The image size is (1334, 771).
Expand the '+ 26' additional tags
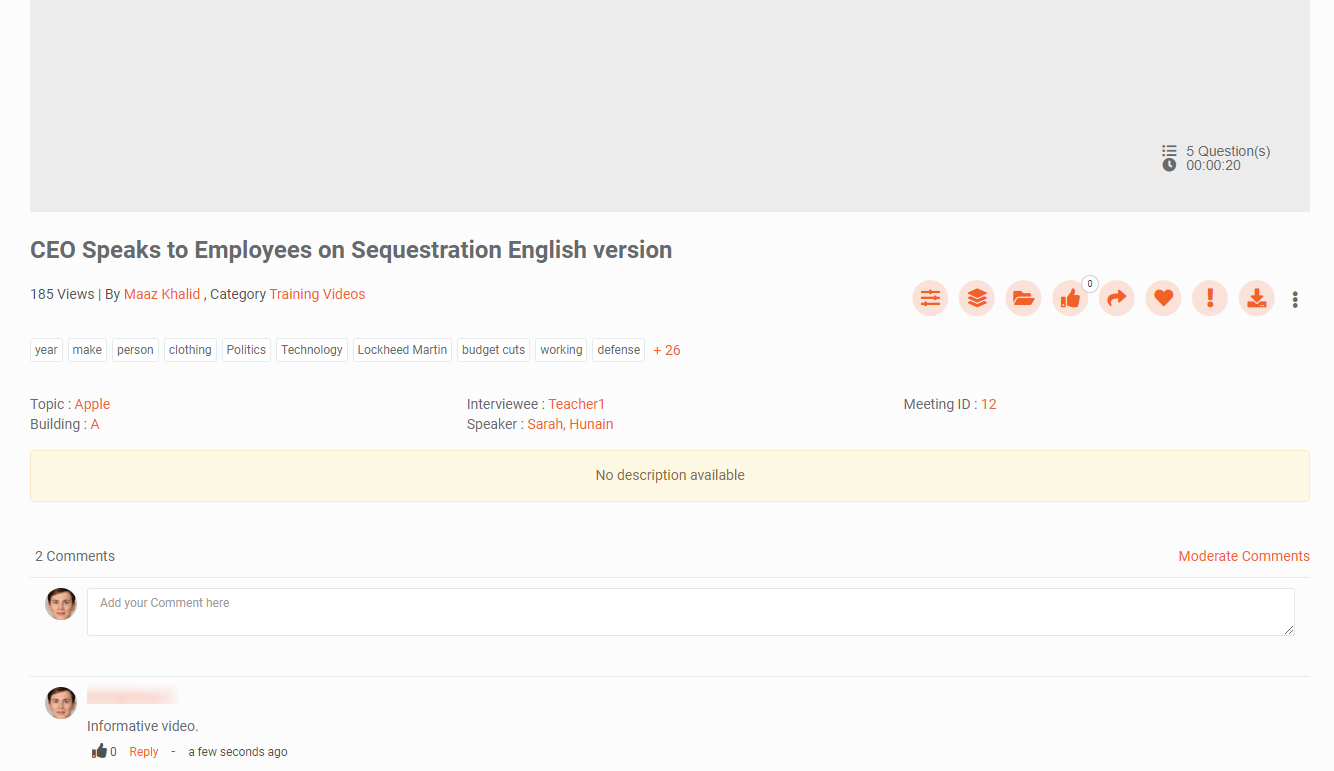[667, 350]
